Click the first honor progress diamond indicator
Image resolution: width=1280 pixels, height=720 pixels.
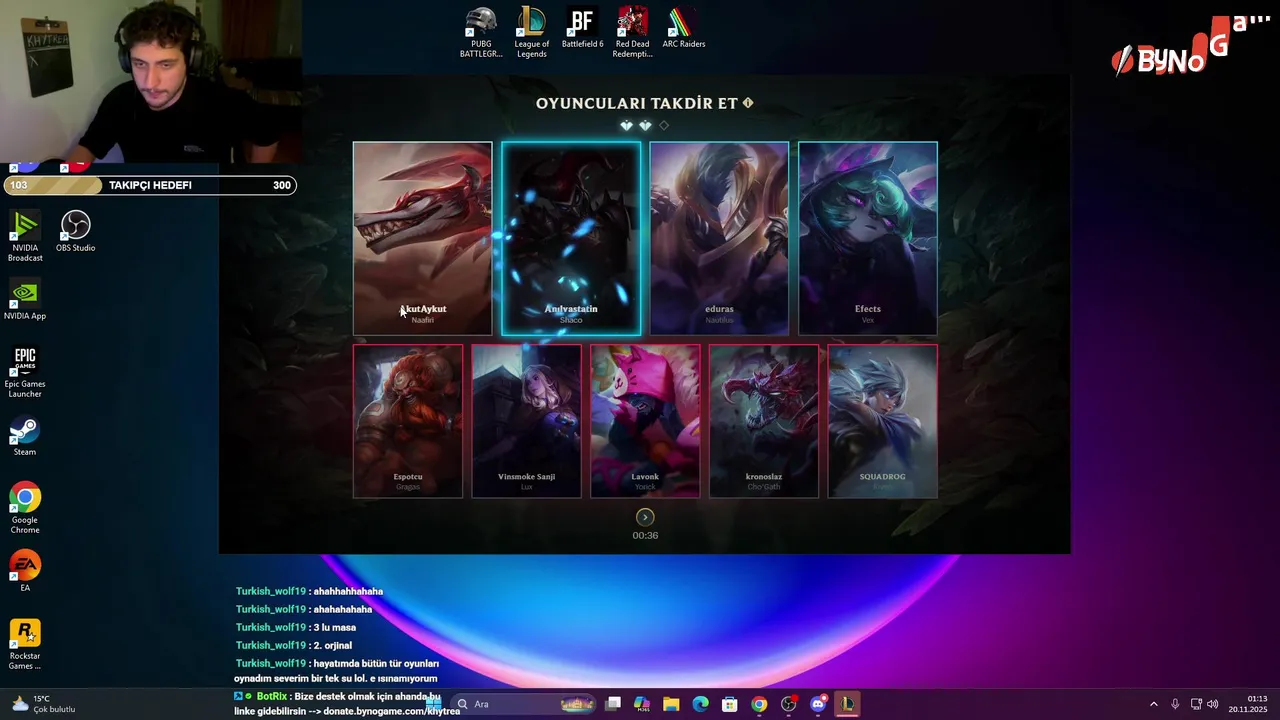(x=626, y=125)
